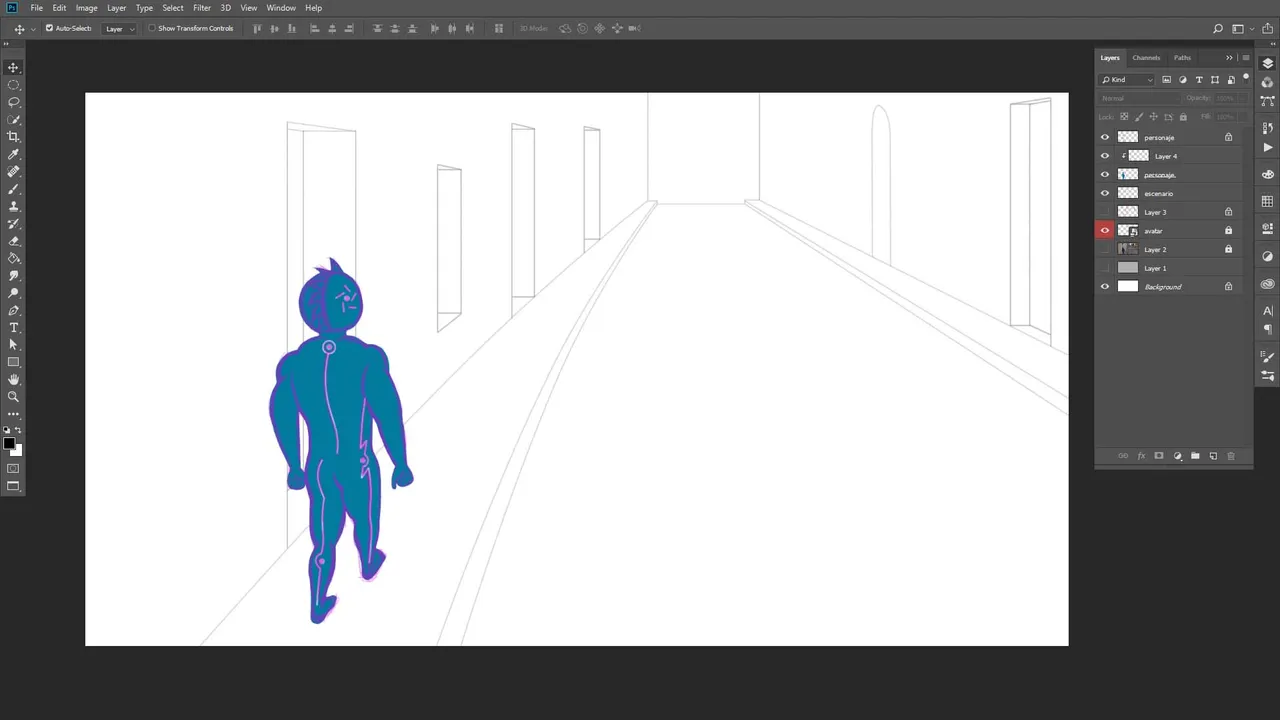Screen dimensions: 1280x720
Task: Switch to the Channels tab
Action: click(1146, 58)
